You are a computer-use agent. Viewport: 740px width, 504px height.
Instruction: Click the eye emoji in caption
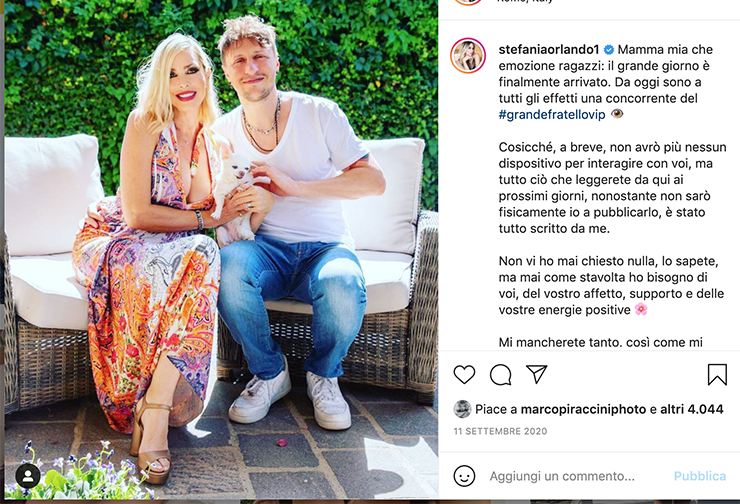coord(617,114)
